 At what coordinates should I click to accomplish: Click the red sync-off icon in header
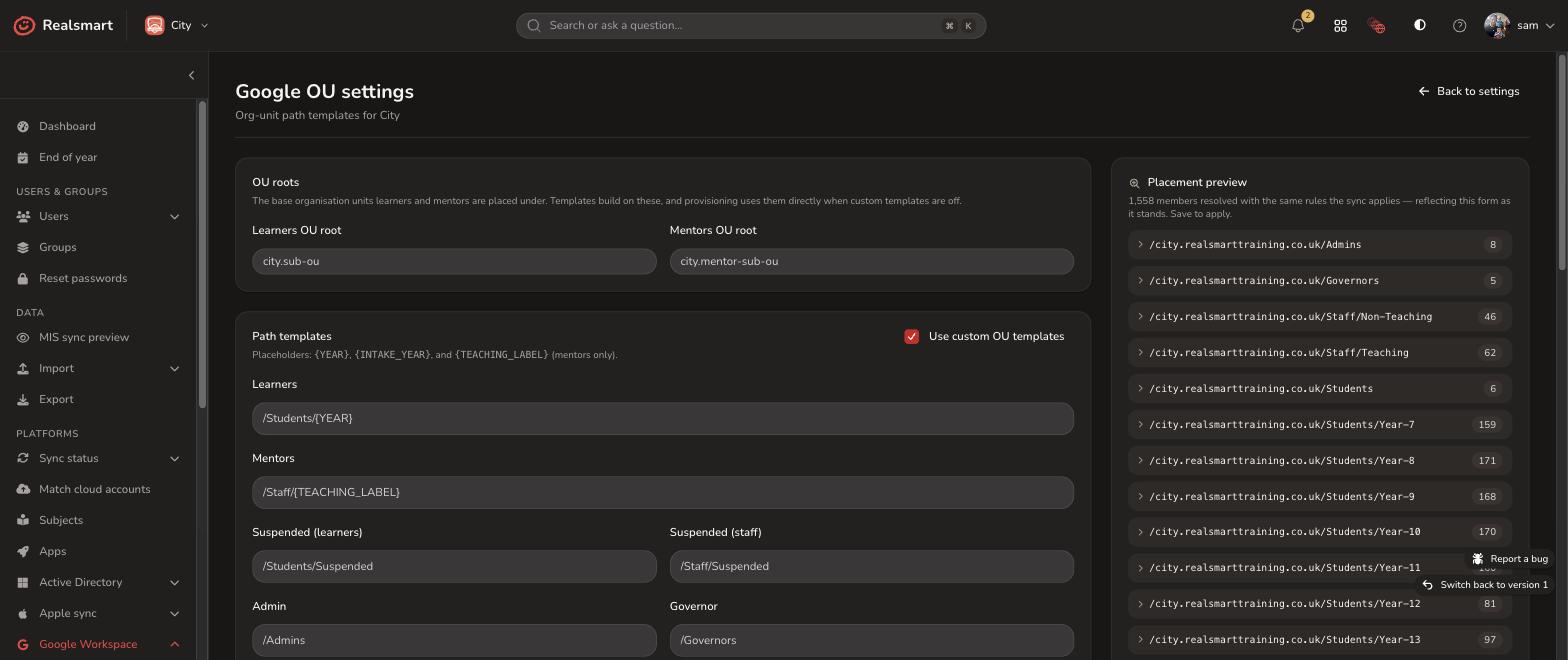coord(1377,26)
